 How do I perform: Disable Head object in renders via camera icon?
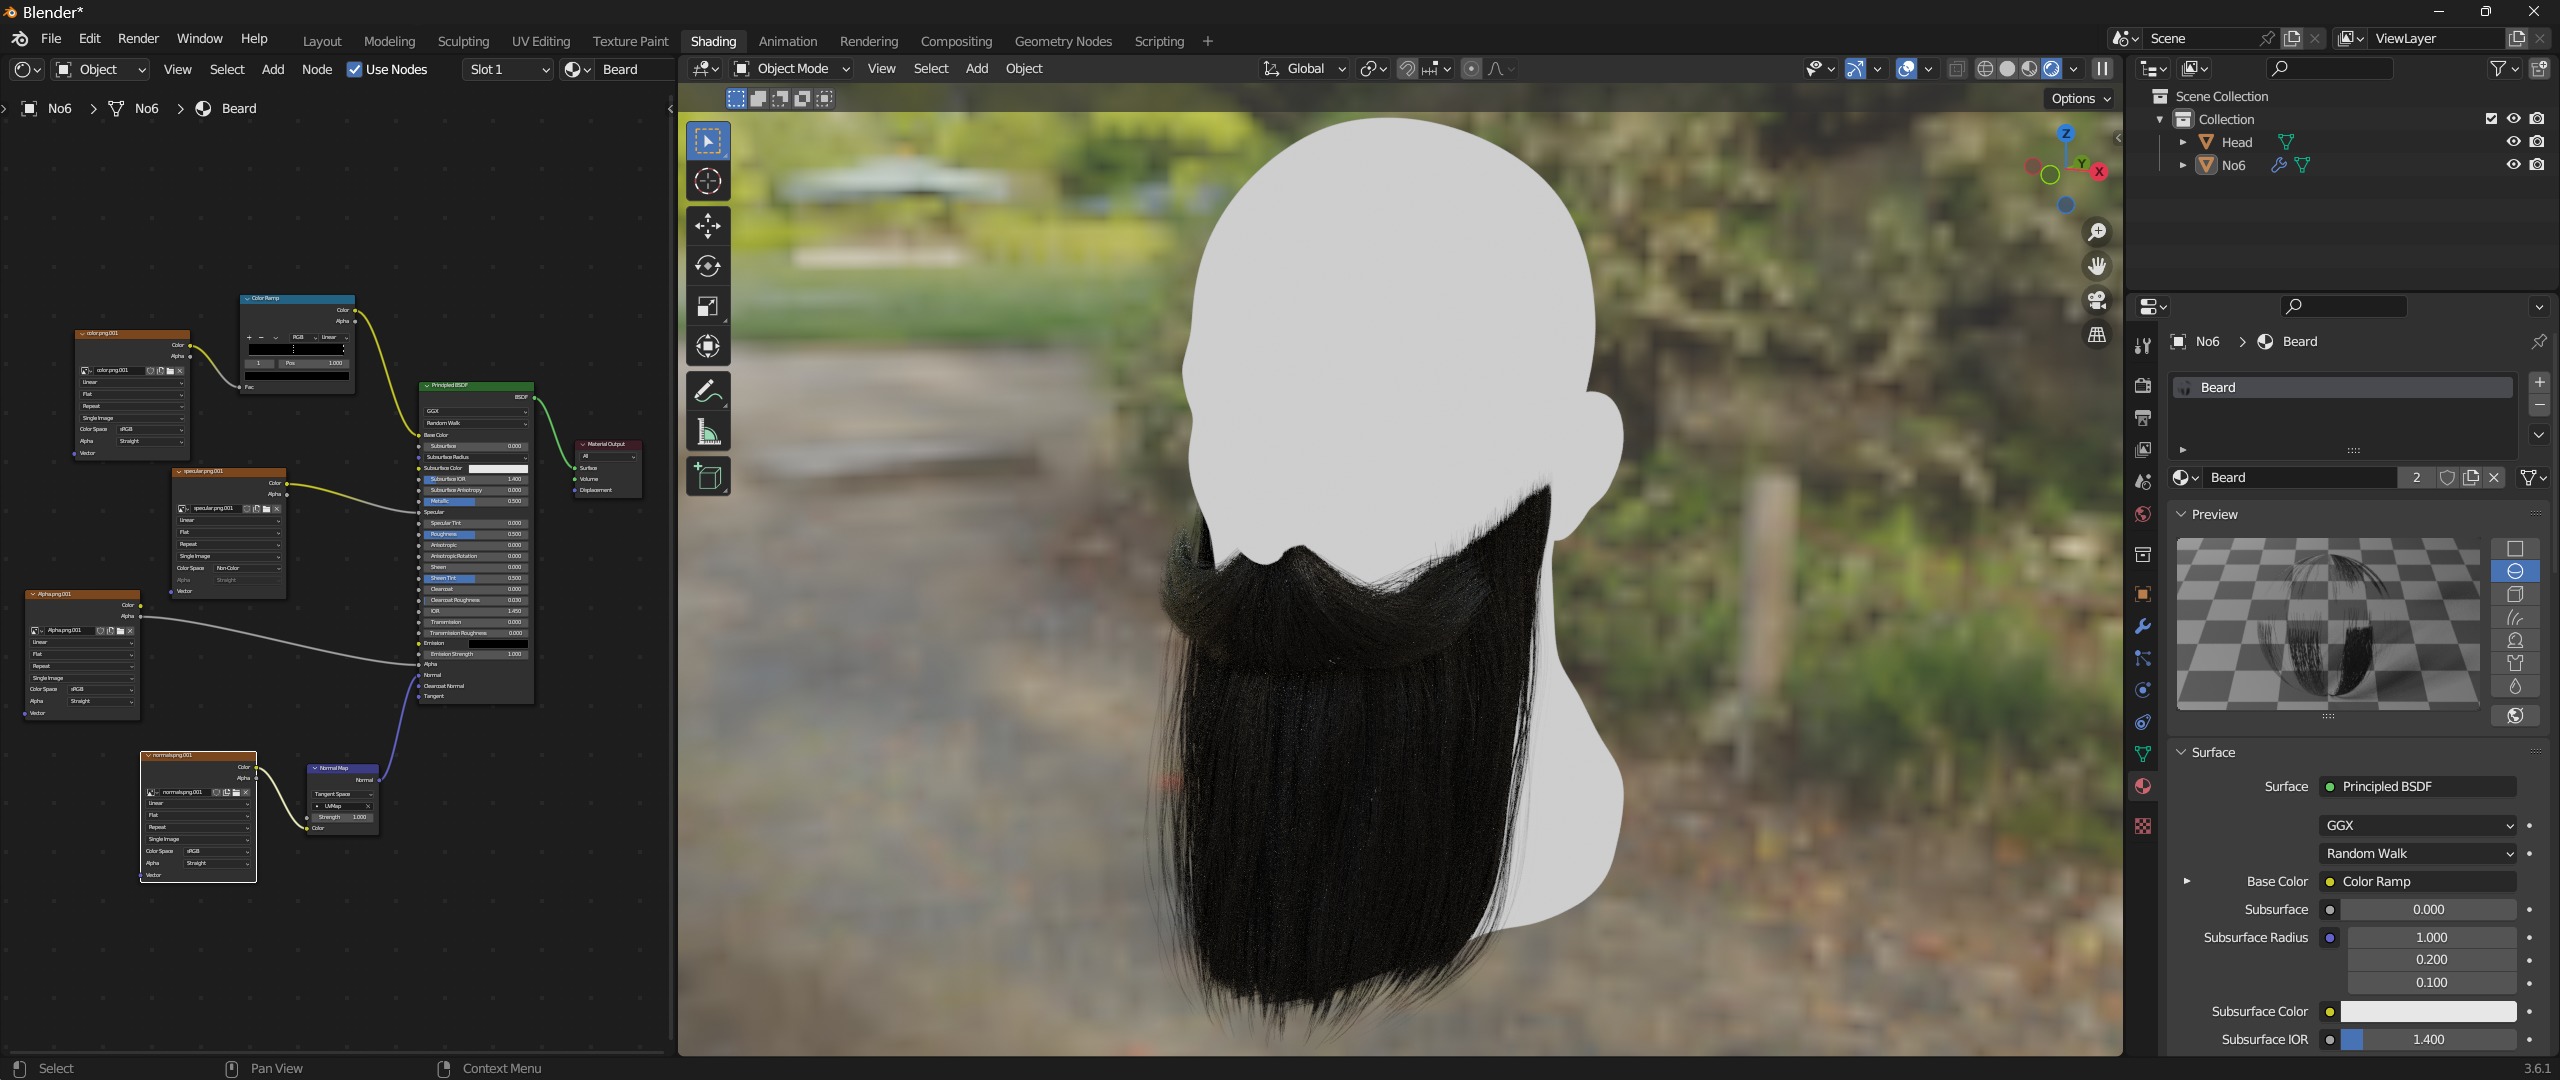(2537, 142)
